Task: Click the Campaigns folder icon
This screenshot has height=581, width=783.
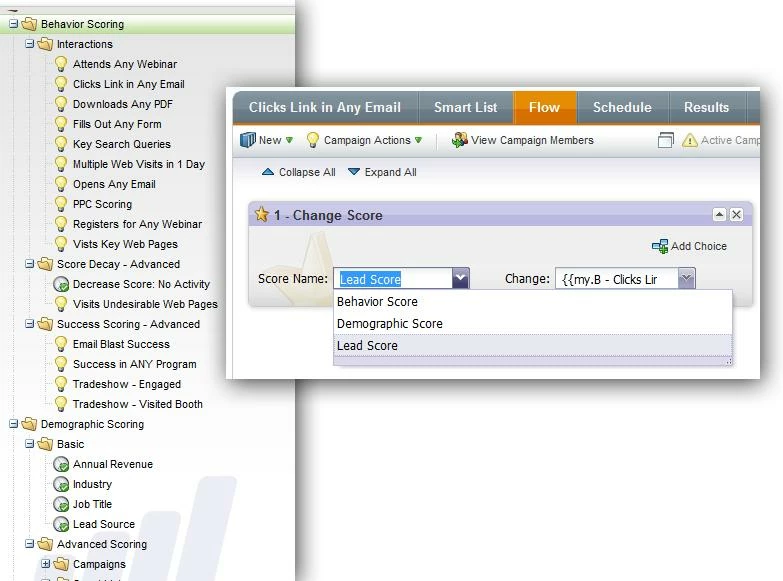Action: point(61,564)
